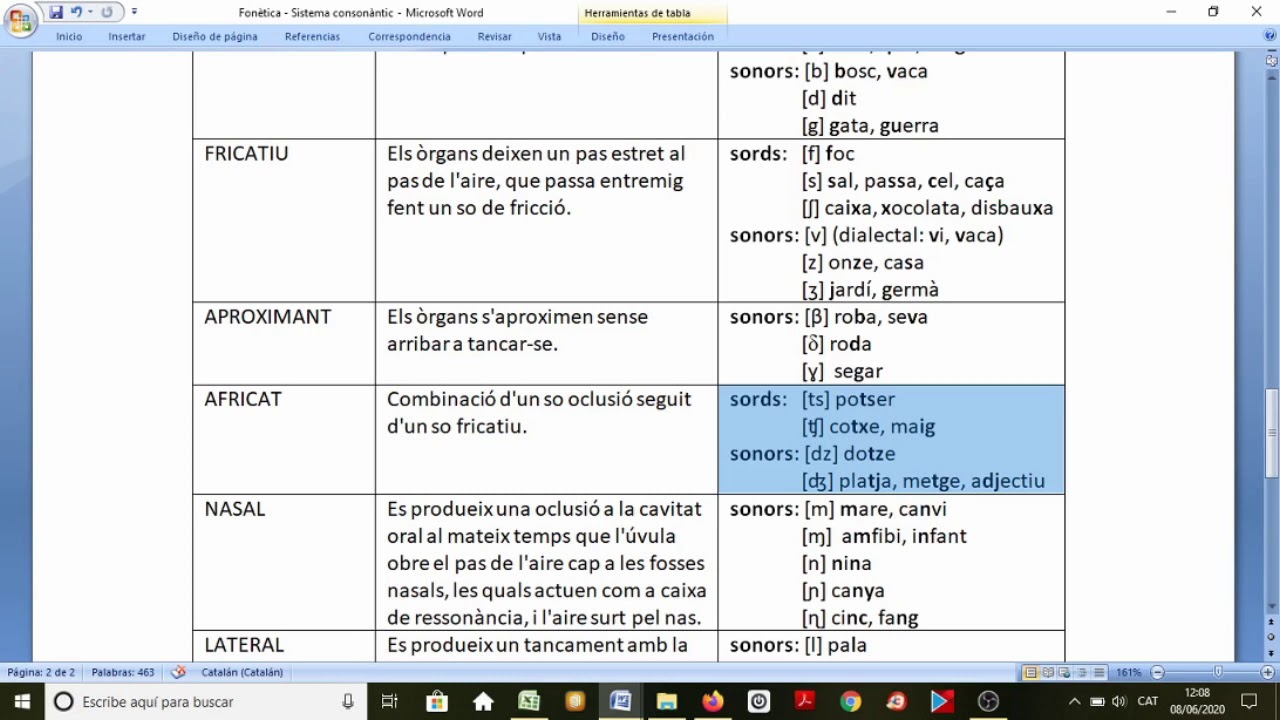The width and height of the screenshot is (1280, 720).
Task: Undo the last action
Action: (76, 12)
